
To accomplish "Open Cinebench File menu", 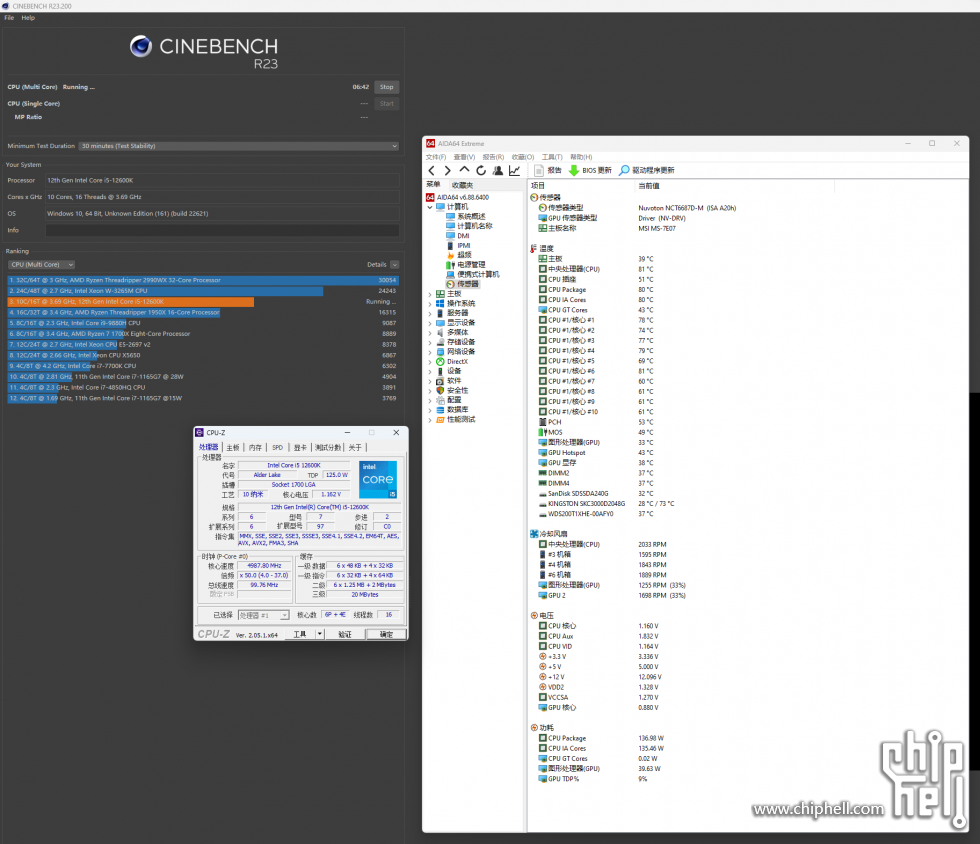I will coord(9,18).
